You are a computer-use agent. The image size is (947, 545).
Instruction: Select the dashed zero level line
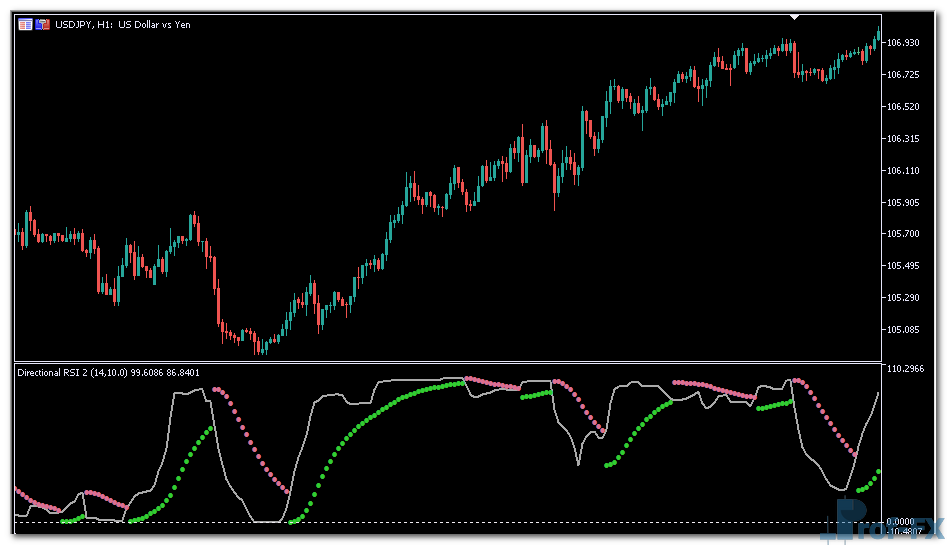coord(400,522)
